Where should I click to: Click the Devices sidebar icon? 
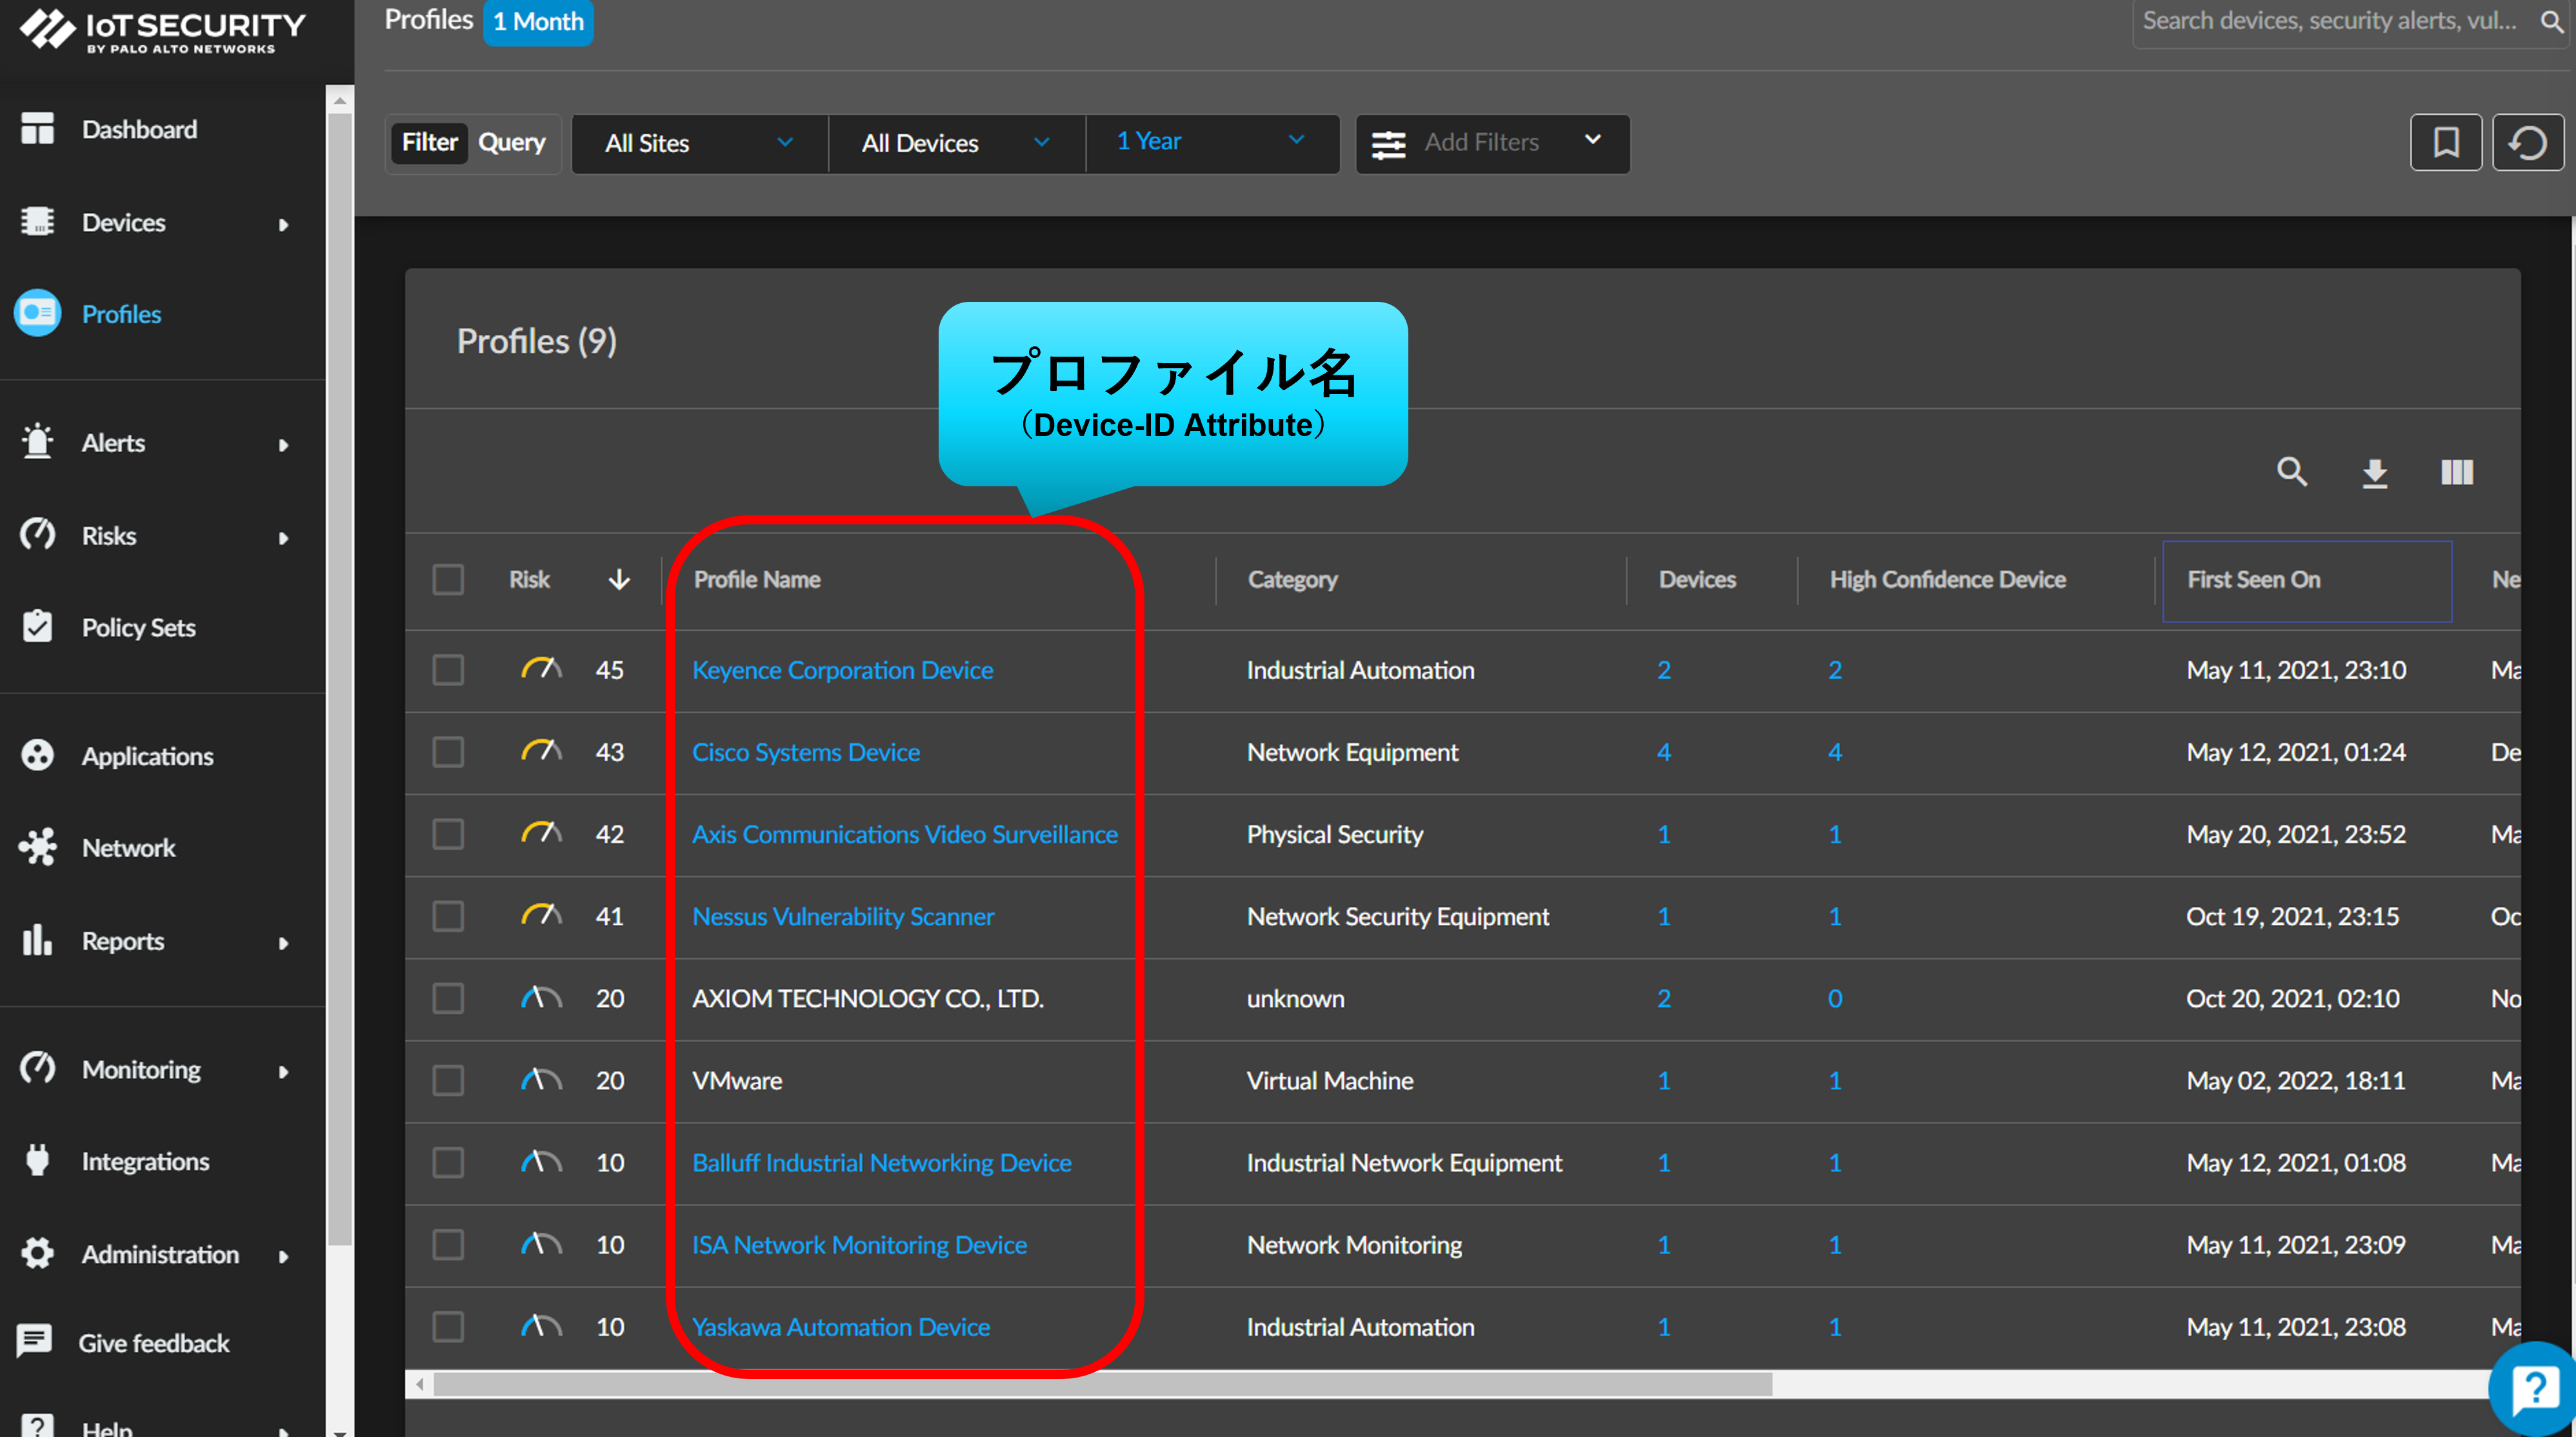pos(38,222)
